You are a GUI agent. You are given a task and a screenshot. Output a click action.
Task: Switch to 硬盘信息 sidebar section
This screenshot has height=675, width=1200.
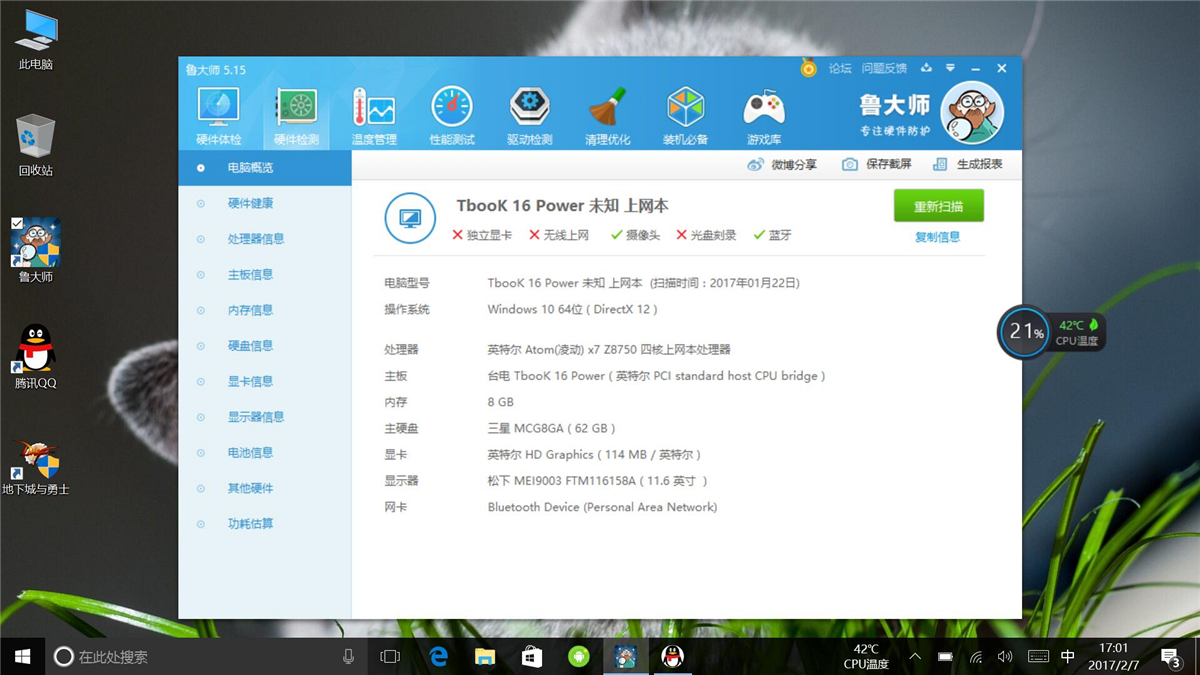(x=250, y=346)
